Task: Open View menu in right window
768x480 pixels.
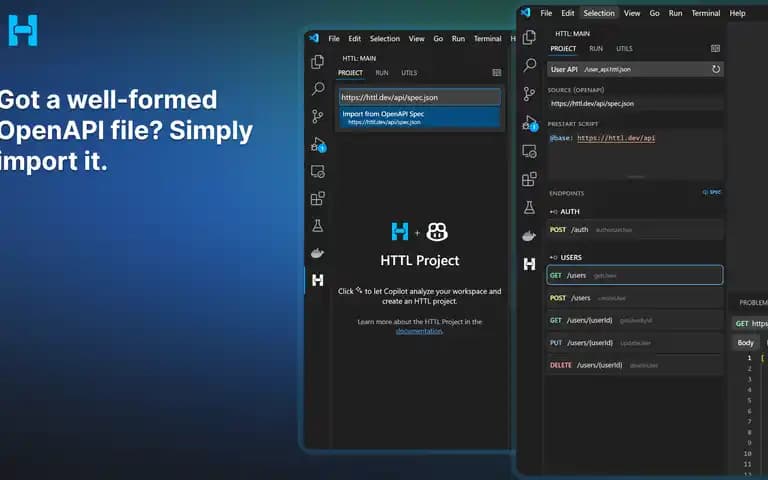Action: pyautogui.click(x=632, y=13)
